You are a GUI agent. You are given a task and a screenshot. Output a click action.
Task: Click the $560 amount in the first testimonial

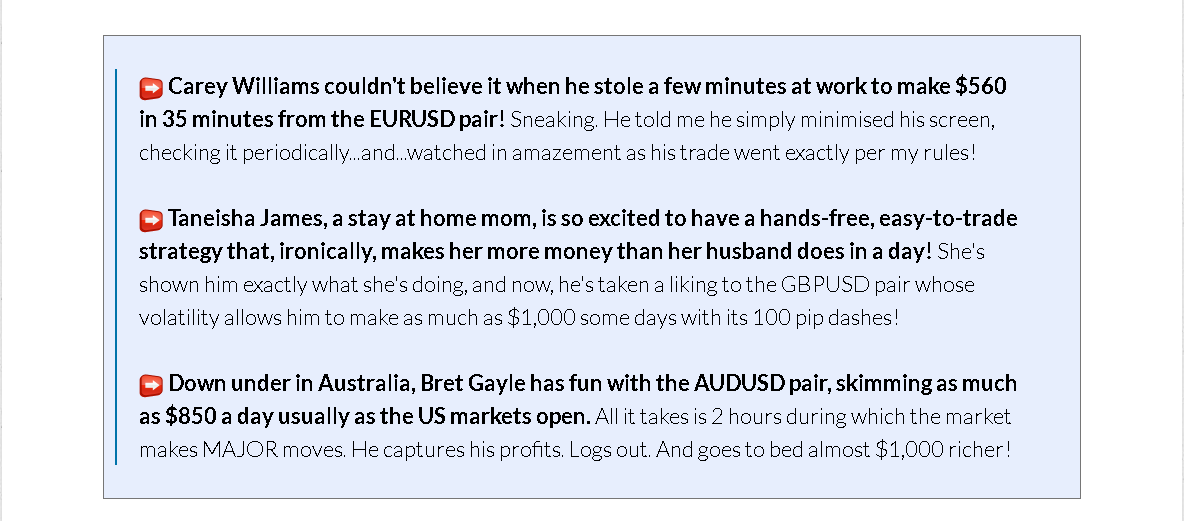981,87
